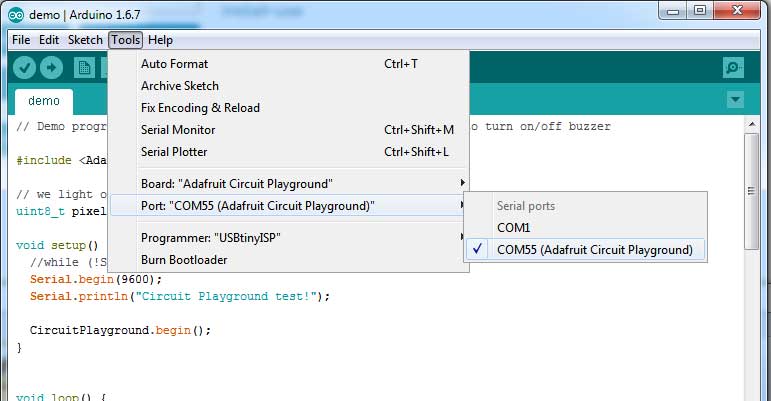Screen dimensions: 771x401
Task: Choose the COM1 serial port
Action: [513, 227]
